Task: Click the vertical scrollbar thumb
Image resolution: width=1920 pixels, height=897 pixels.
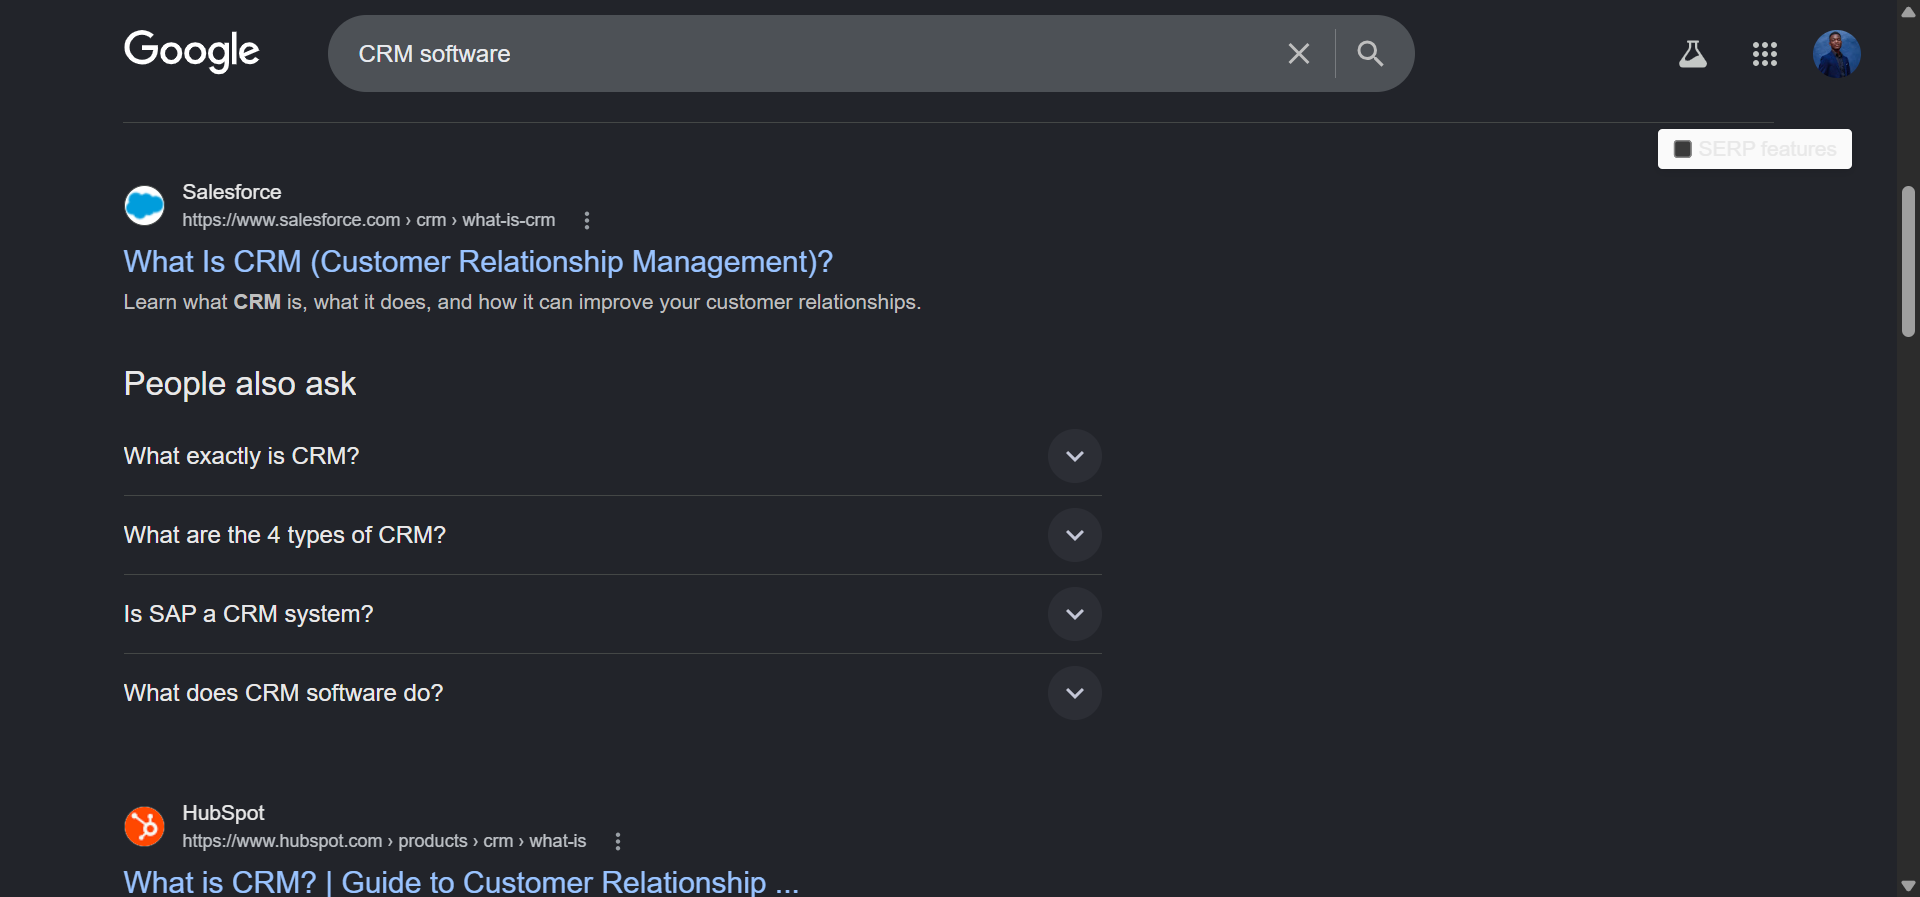Action: [x=1908, y=261]
